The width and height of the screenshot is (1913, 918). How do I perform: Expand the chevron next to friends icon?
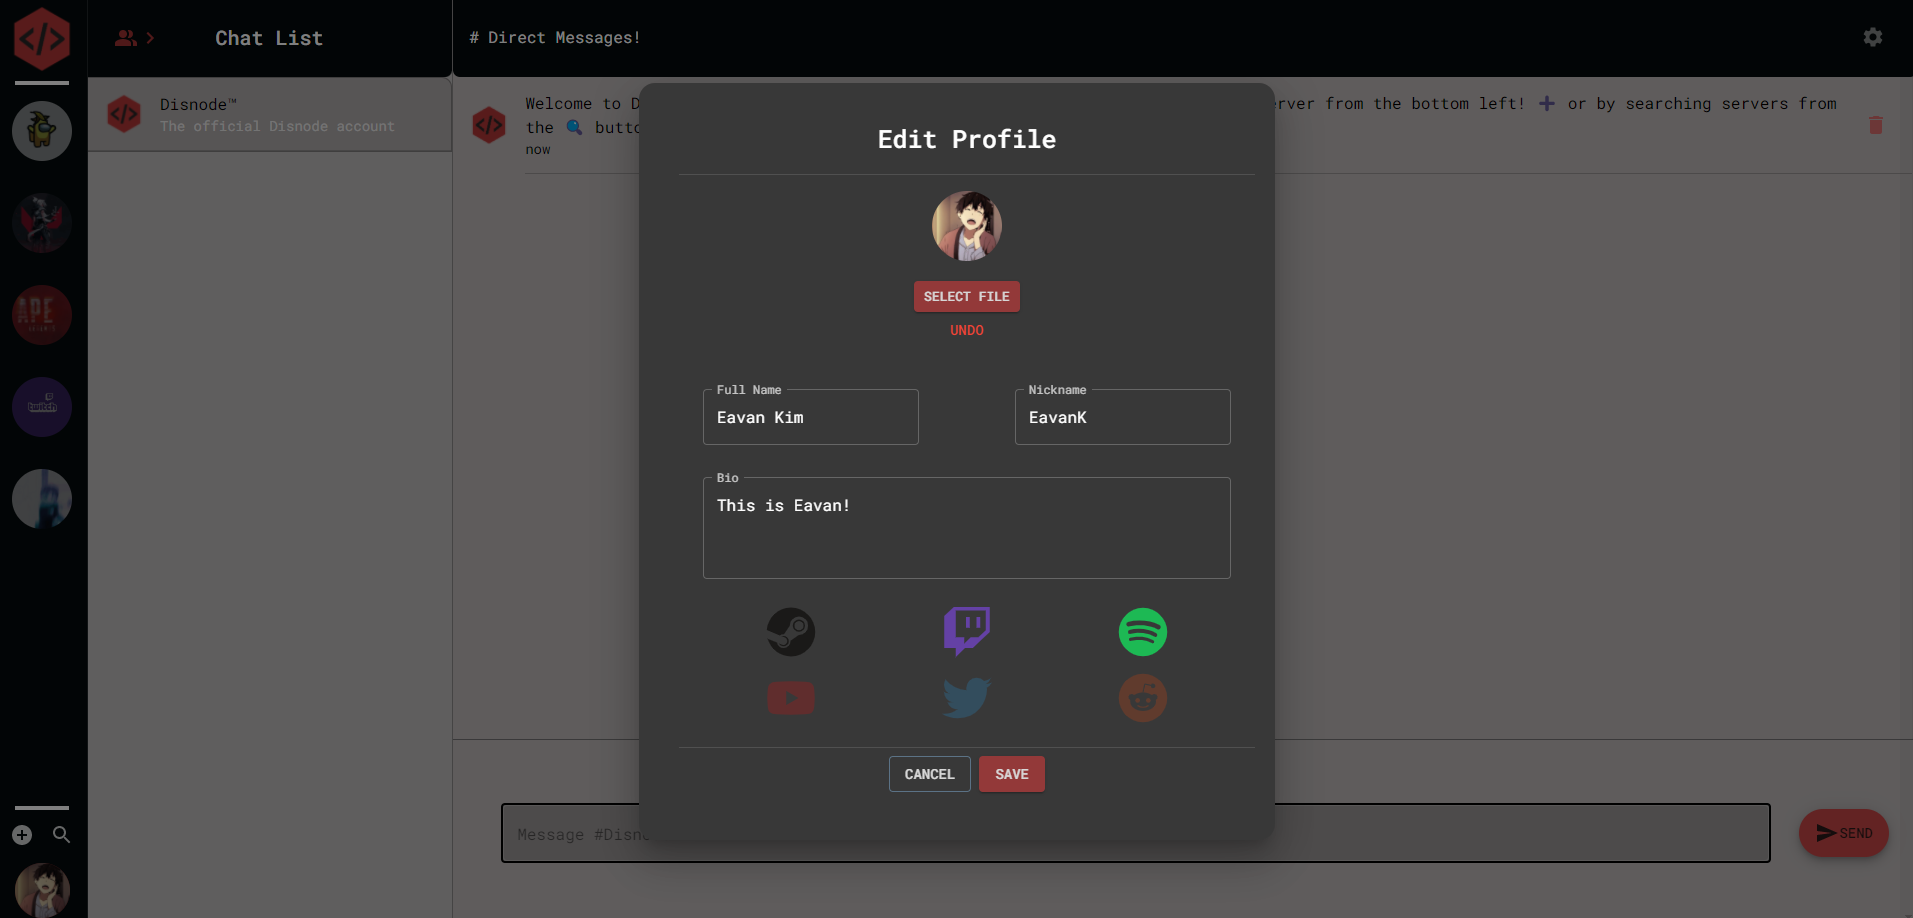pos(150,38)
